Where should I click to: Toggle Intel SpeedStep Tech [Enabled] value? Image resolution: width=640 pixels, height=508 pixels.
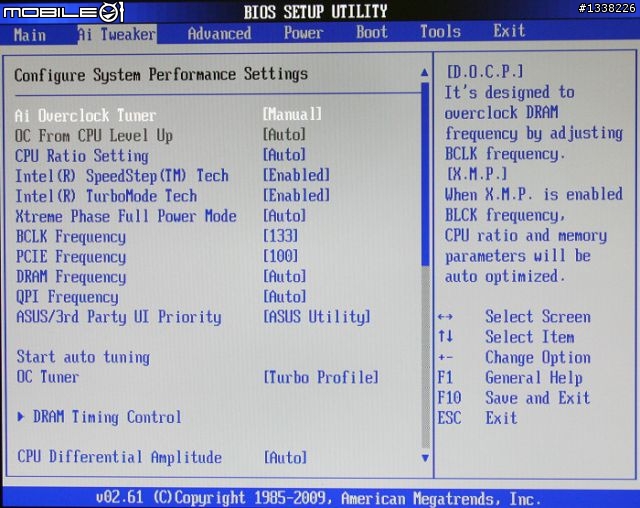click(x=296, y=175)
